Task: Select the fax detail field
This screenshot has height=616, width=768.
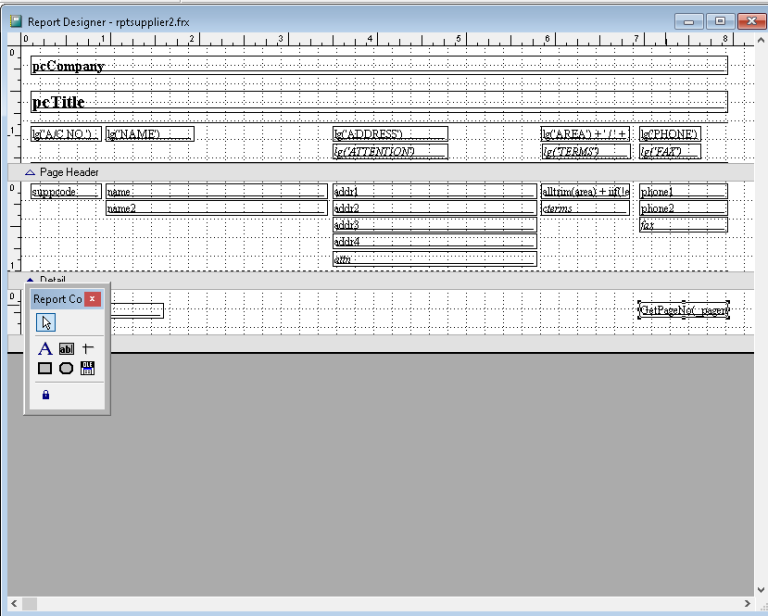Action: coord(683,225)
